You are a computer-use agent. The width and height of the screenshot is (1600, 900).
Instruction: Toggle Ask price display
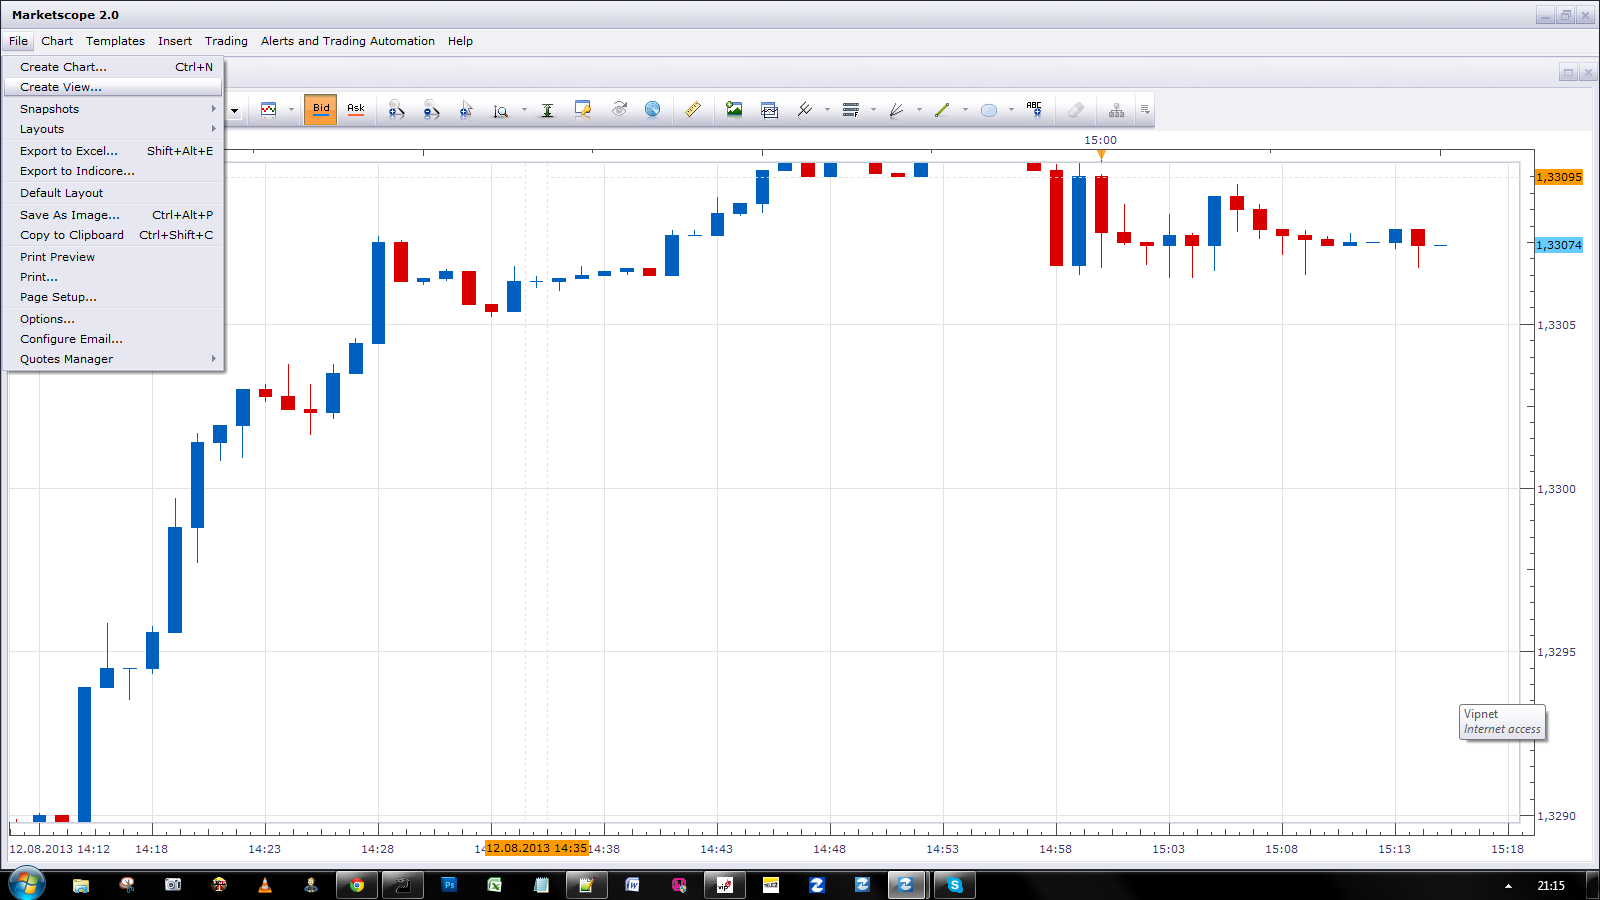pos(356,109)
